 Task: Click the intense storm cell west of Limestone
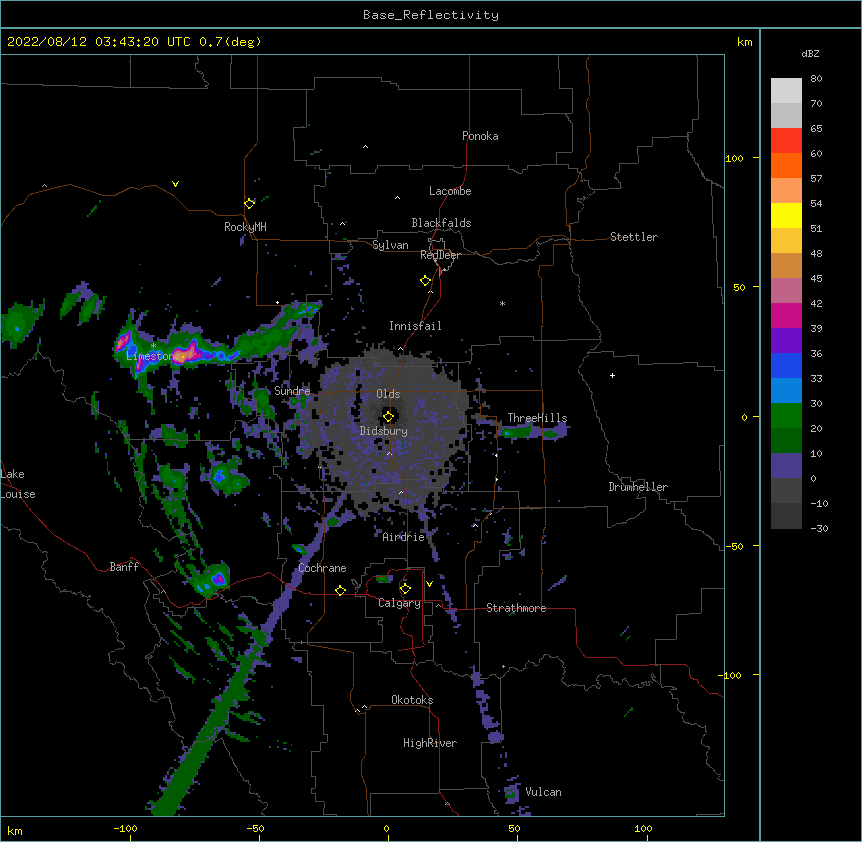tap(123, 341)
